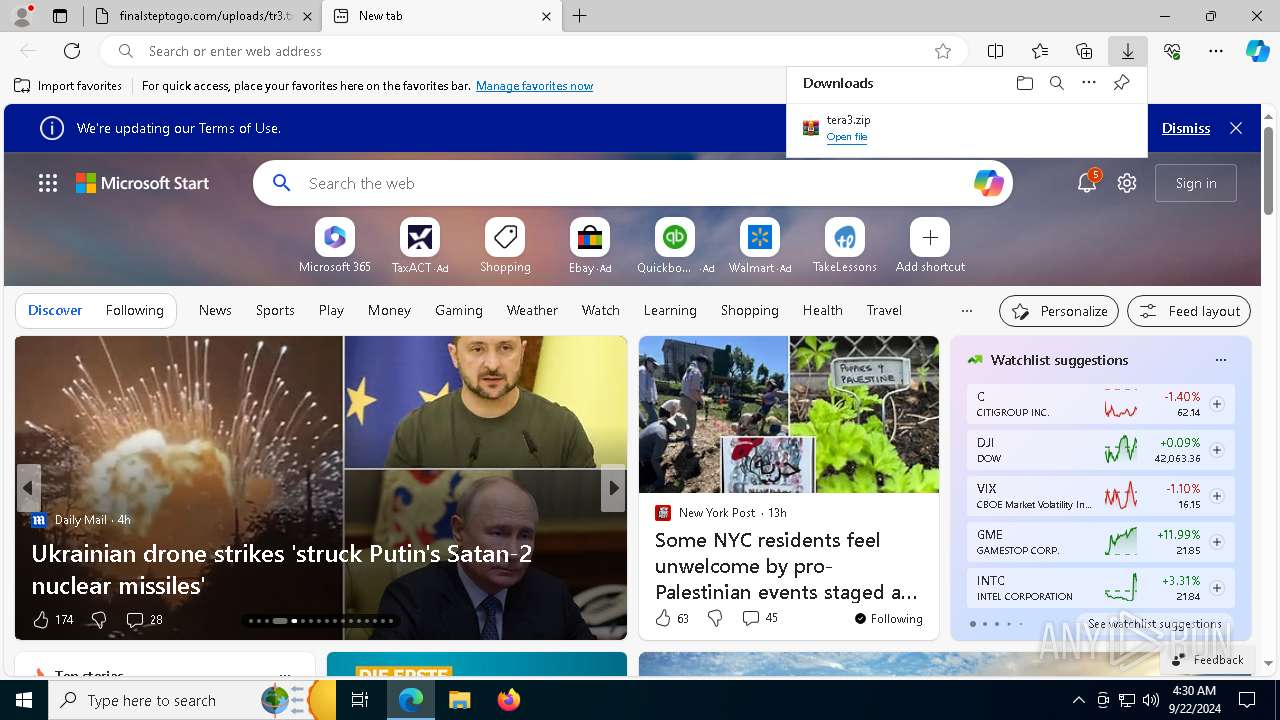
Task: Open more options in Downloads panel
Action: 1089,83
